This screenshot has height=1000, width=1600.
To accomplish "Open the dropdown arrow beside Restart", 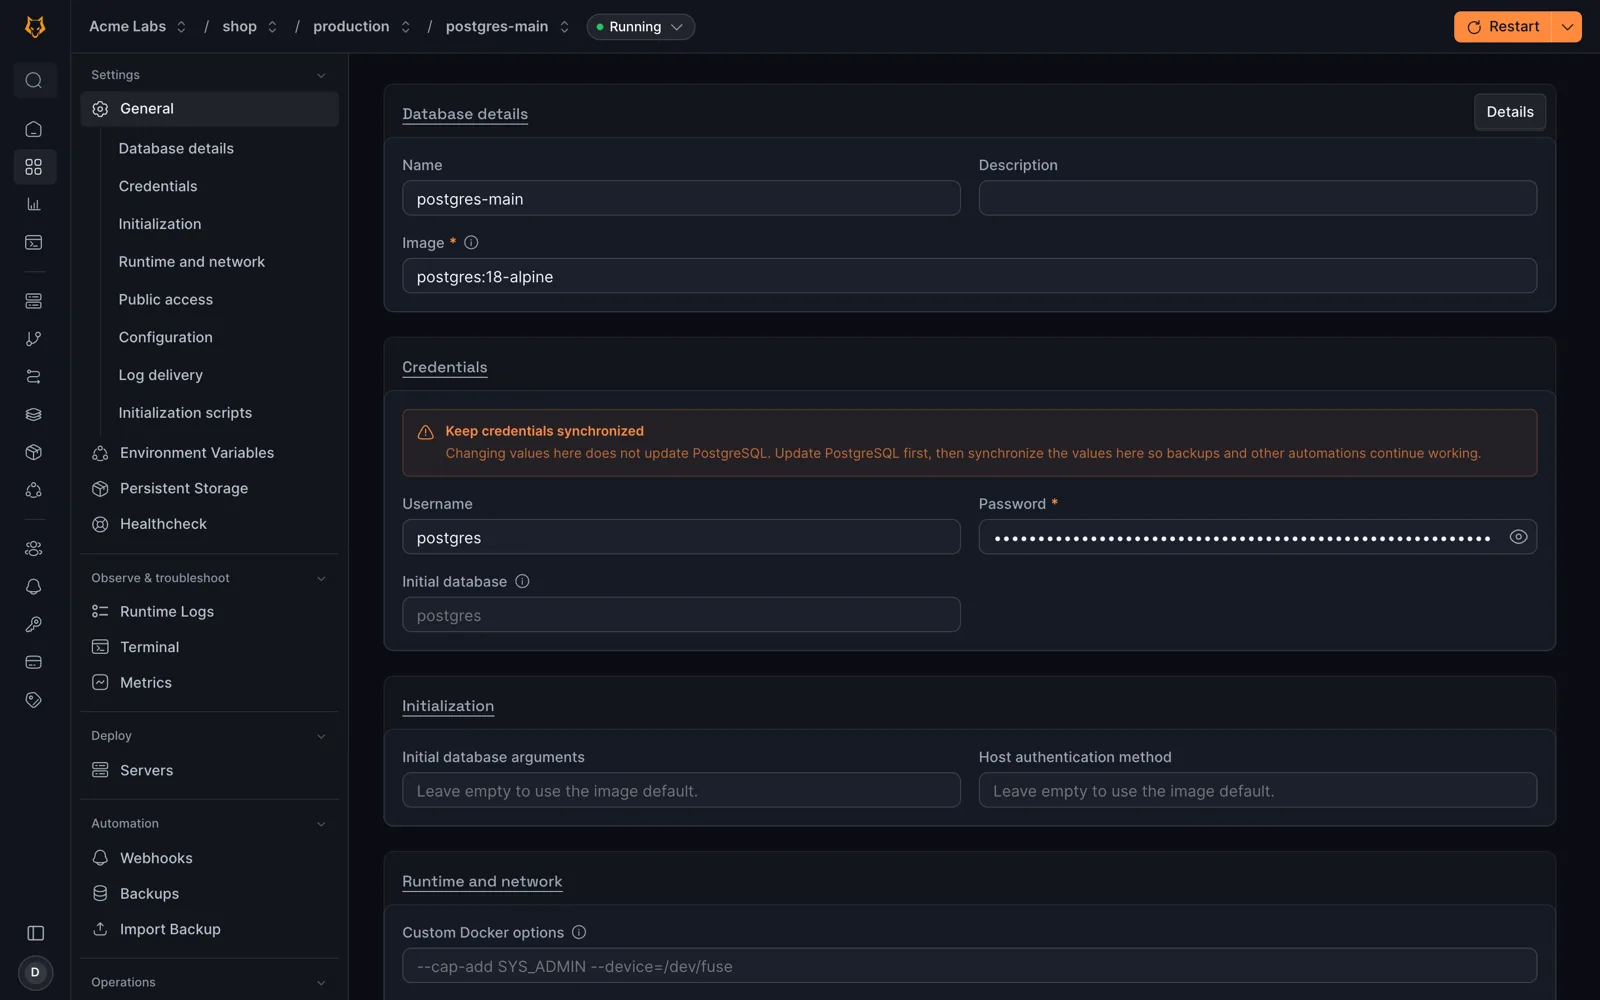I will (1567, 27).
